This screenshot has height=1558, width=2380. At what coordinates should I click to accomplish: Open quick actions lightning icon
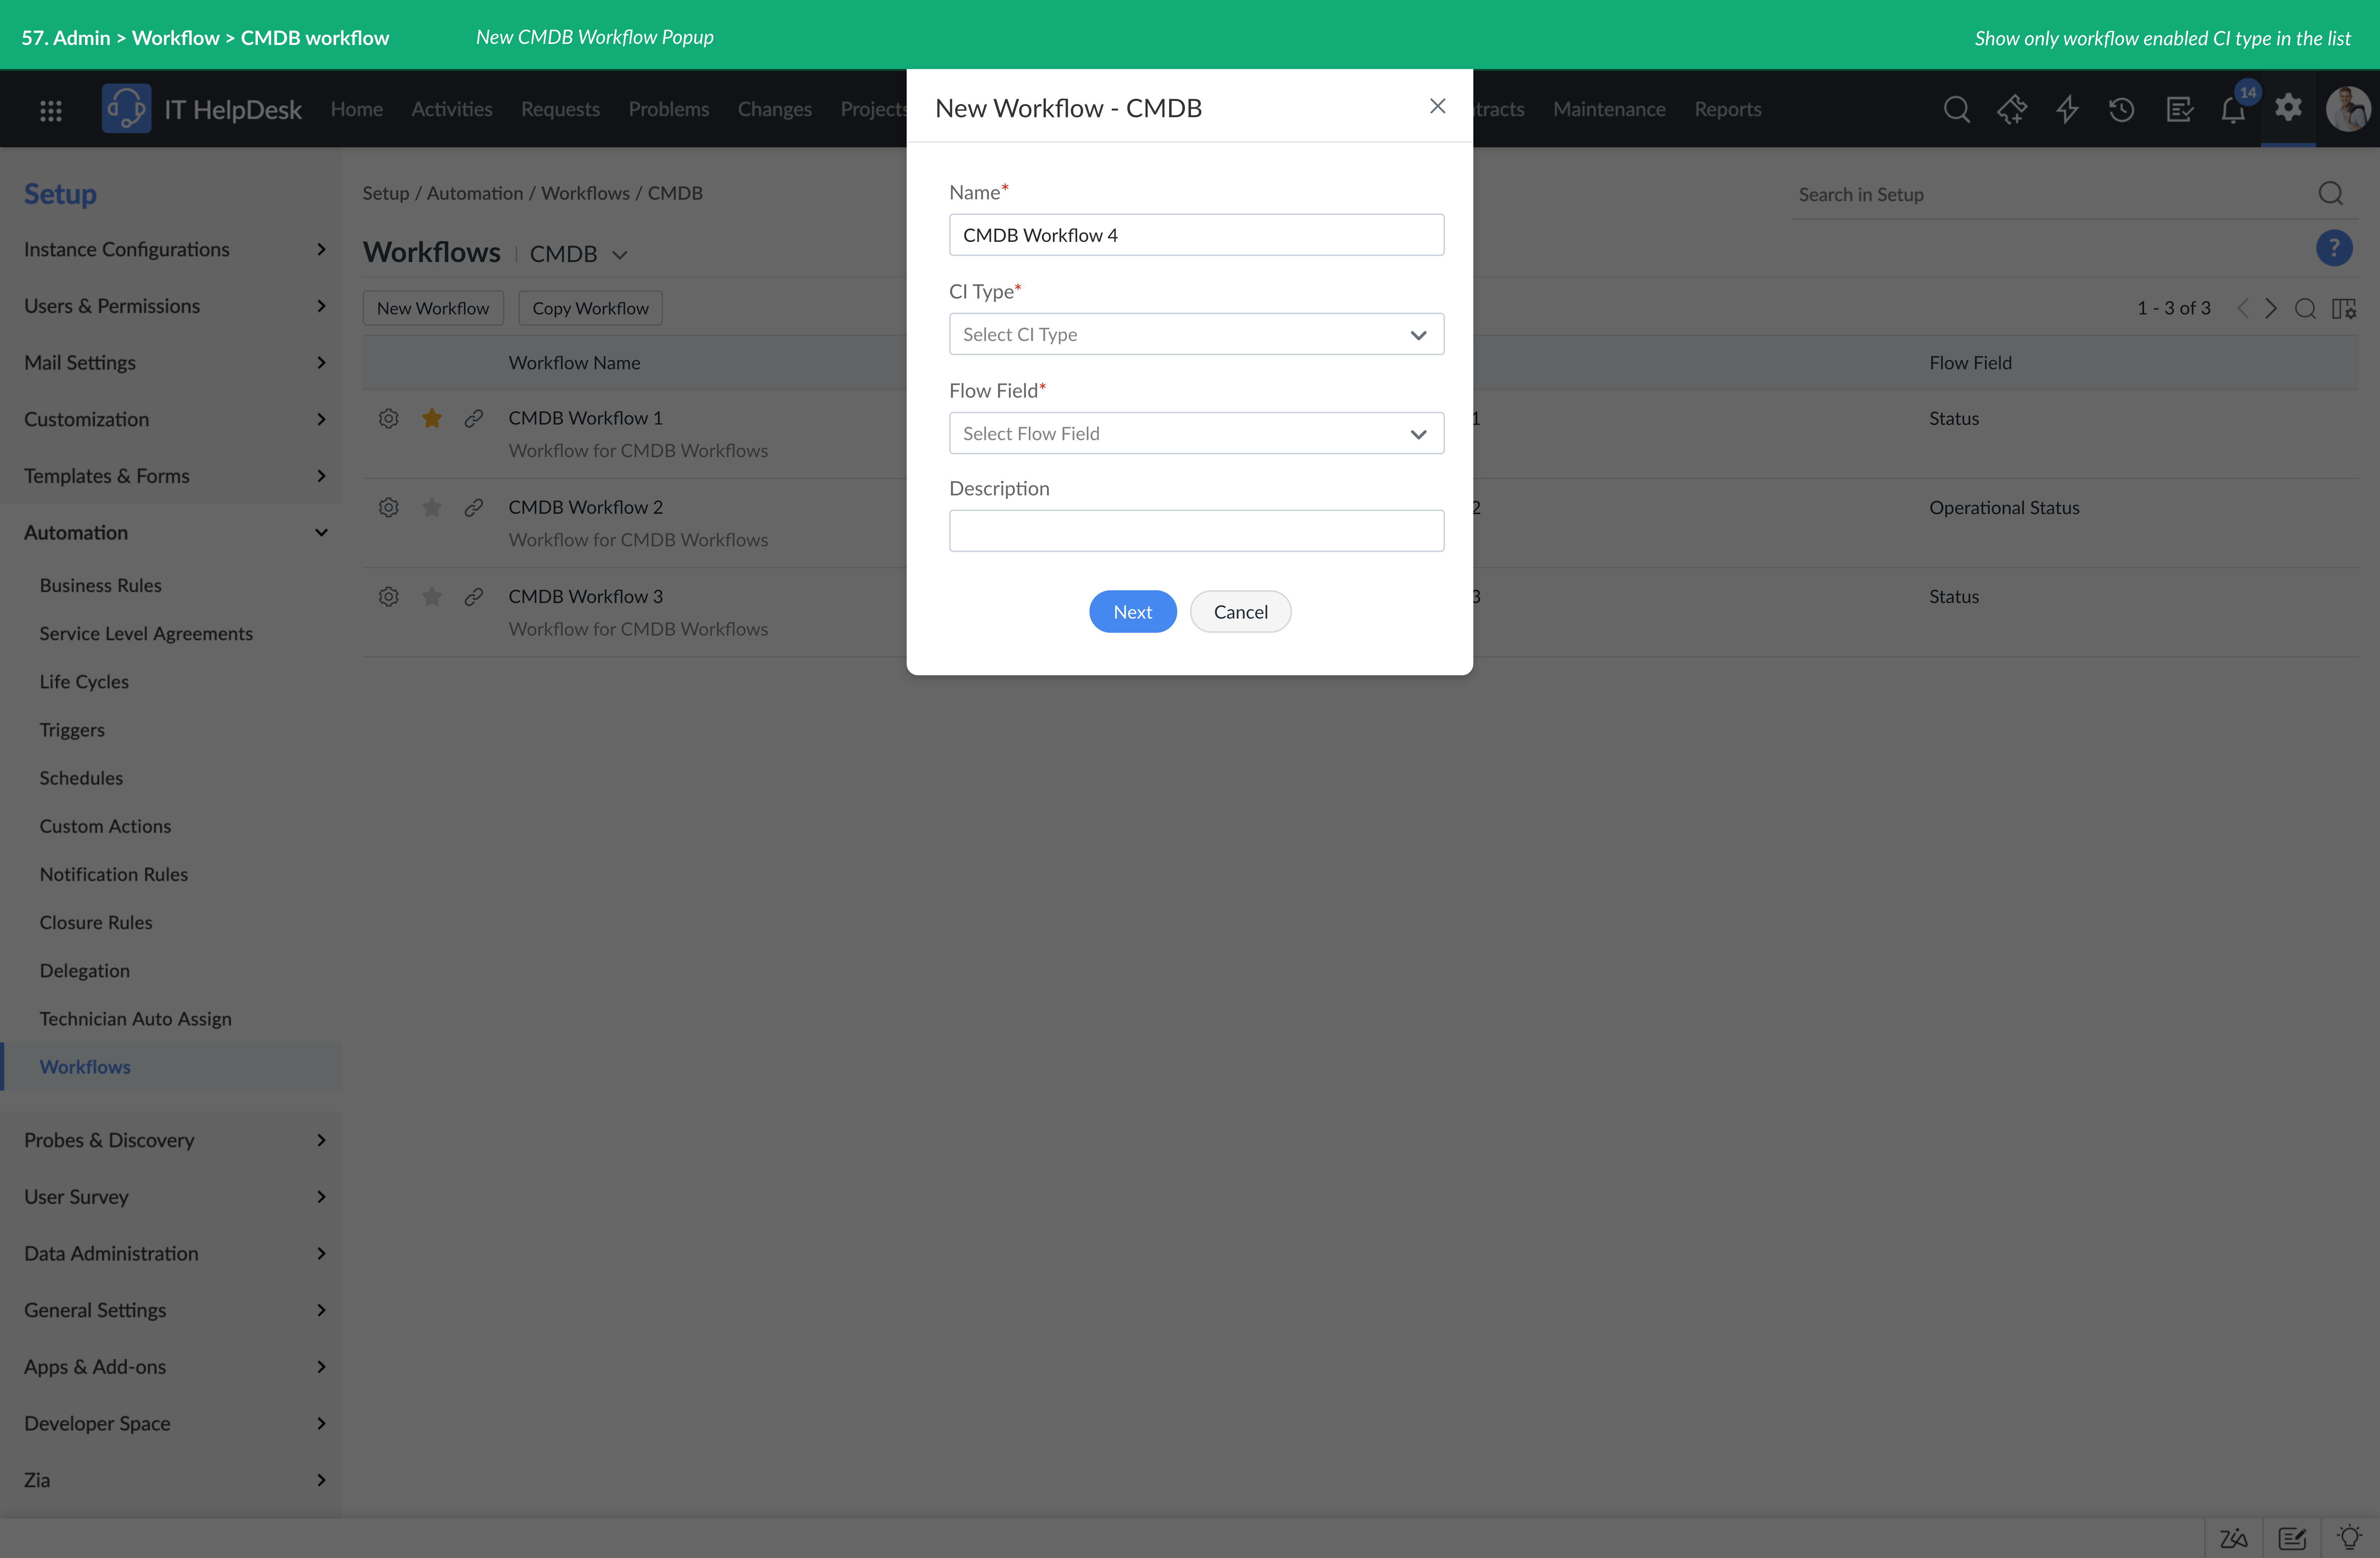point(2067,109)
